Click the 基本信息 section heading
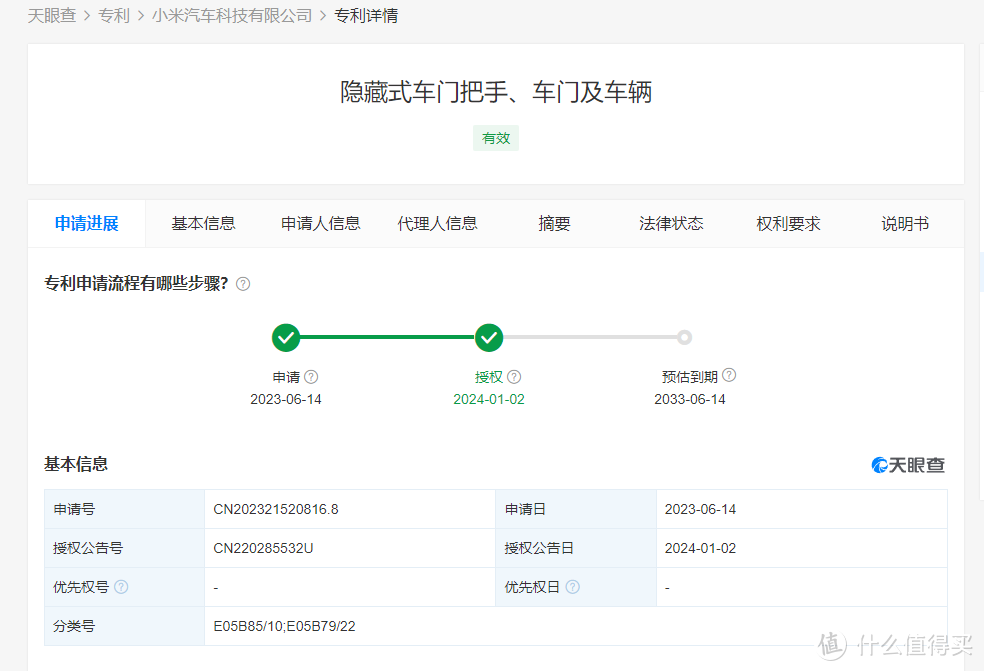Viewport: 984px width, 671px height. tap(76, 464)
